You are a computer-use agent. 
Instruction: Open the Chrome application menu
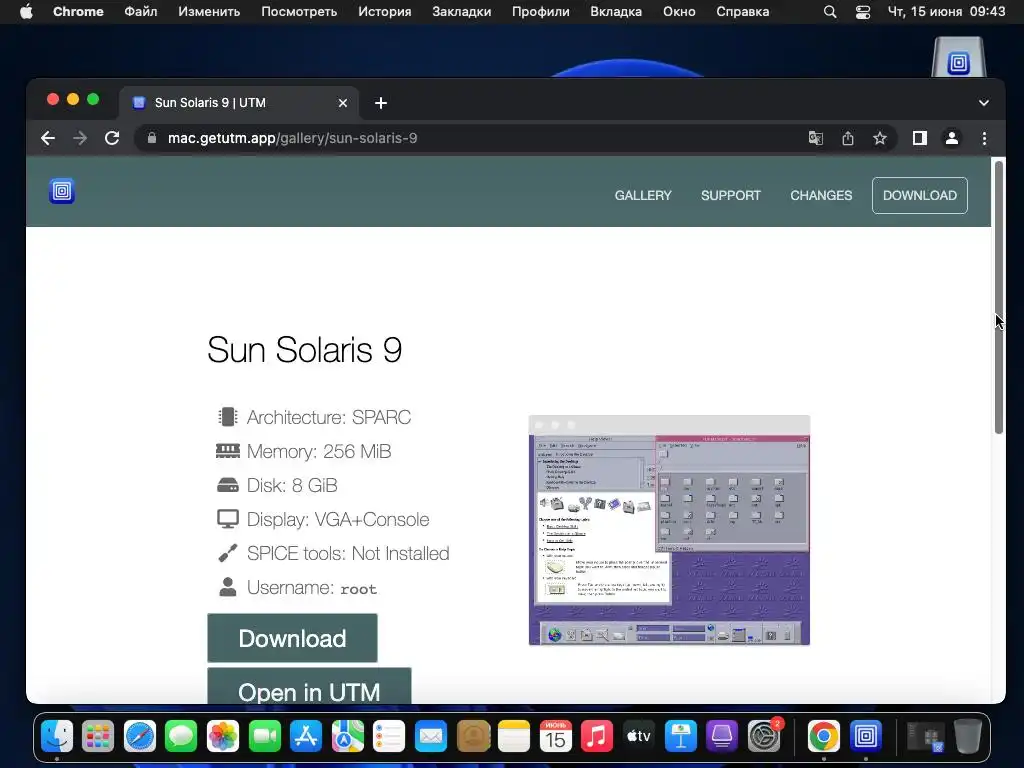click(78, 11)
